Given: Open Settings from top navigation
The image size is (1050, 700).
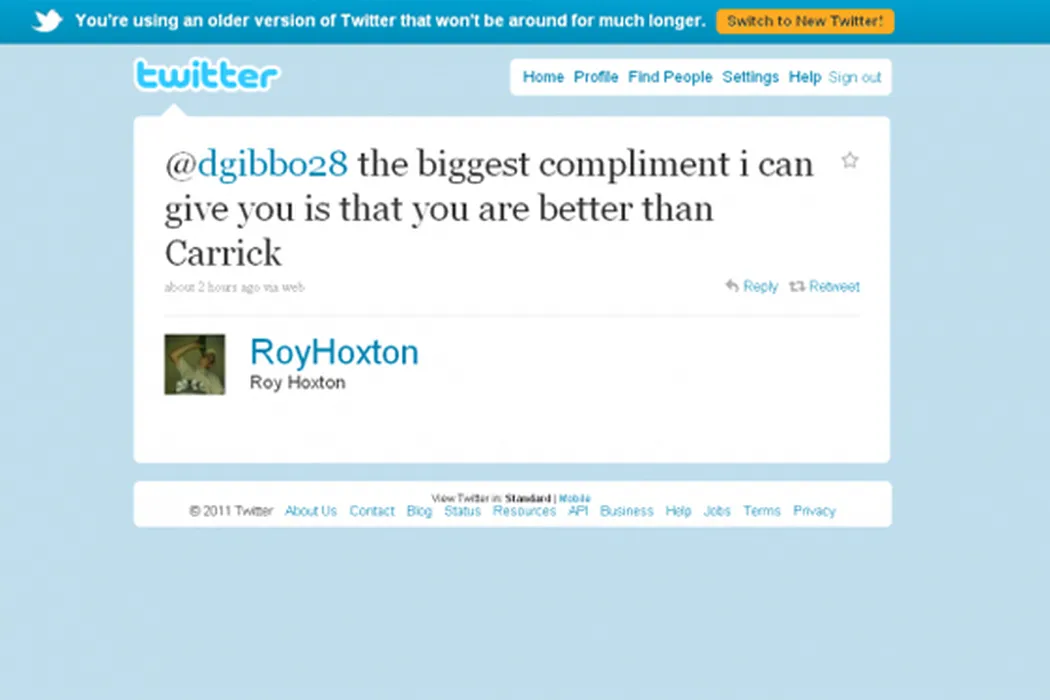Looking at the screenshot, I should tap(750, 77).
